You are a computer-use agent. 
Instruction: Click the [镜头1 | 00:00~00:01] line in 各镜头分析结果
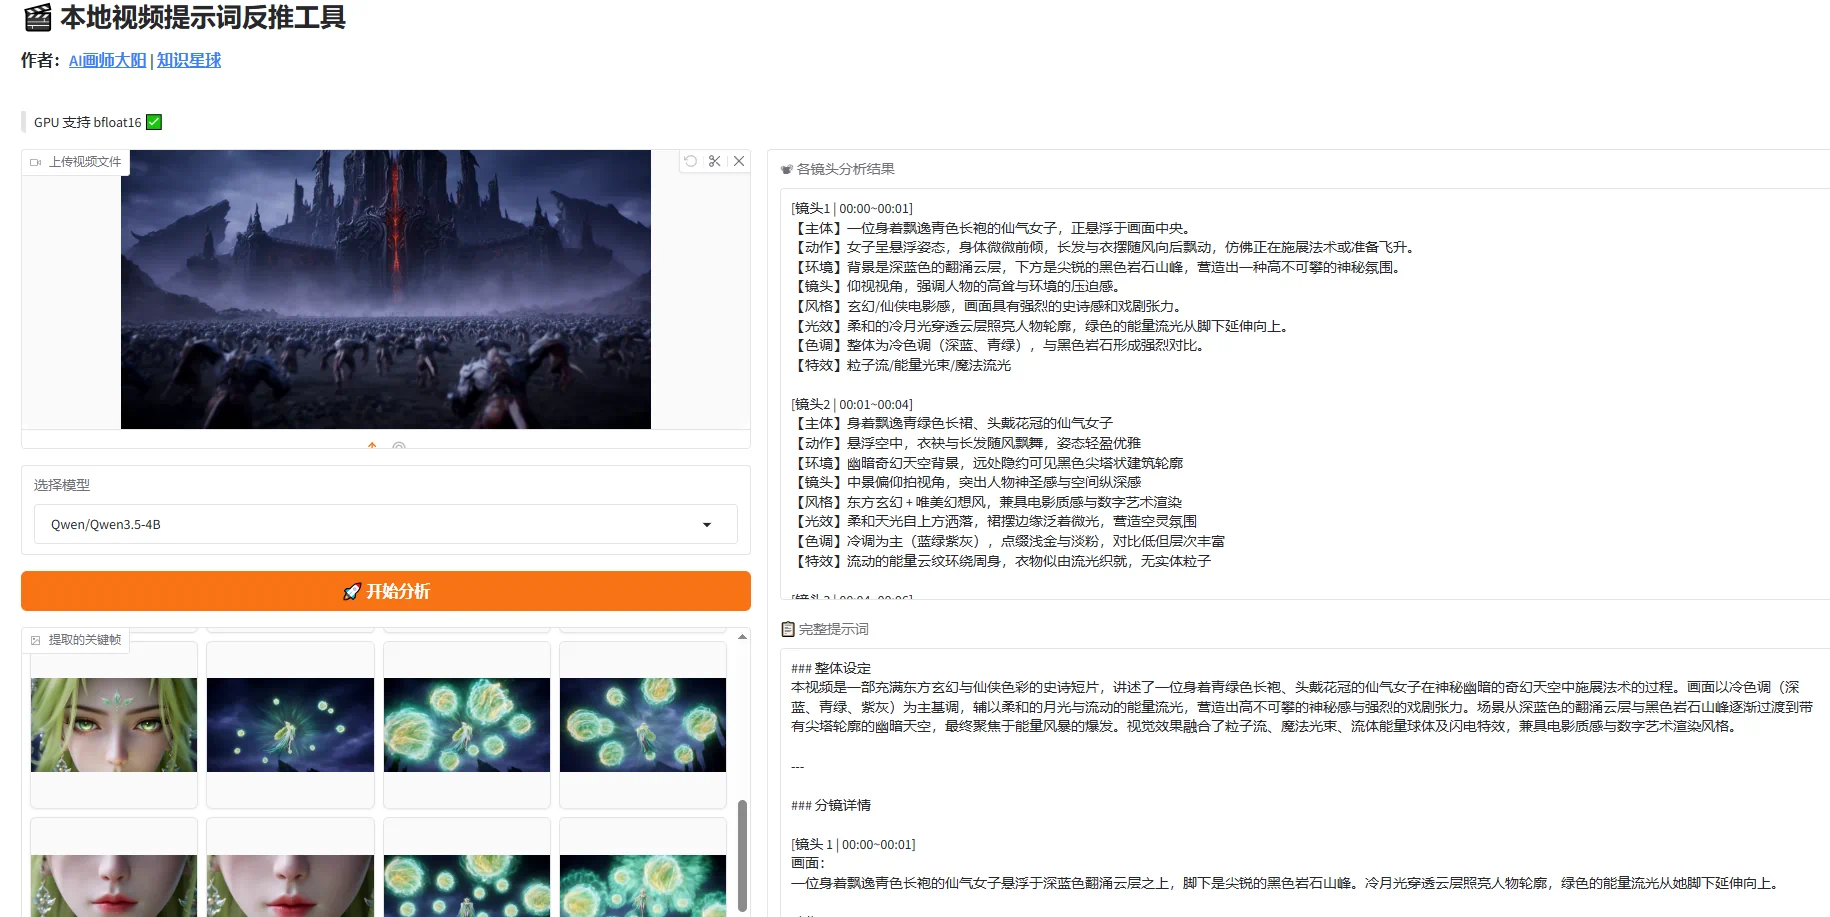click(x=852, y=209)
